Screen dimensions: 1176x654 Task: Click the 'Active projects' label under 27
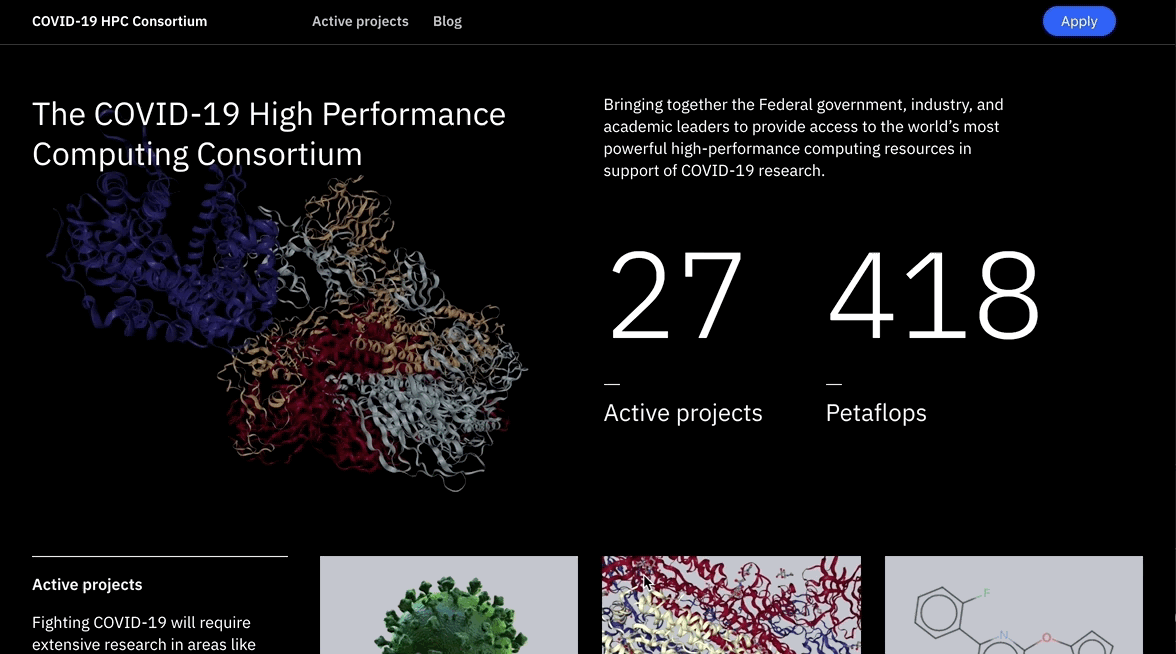point(682,412)
